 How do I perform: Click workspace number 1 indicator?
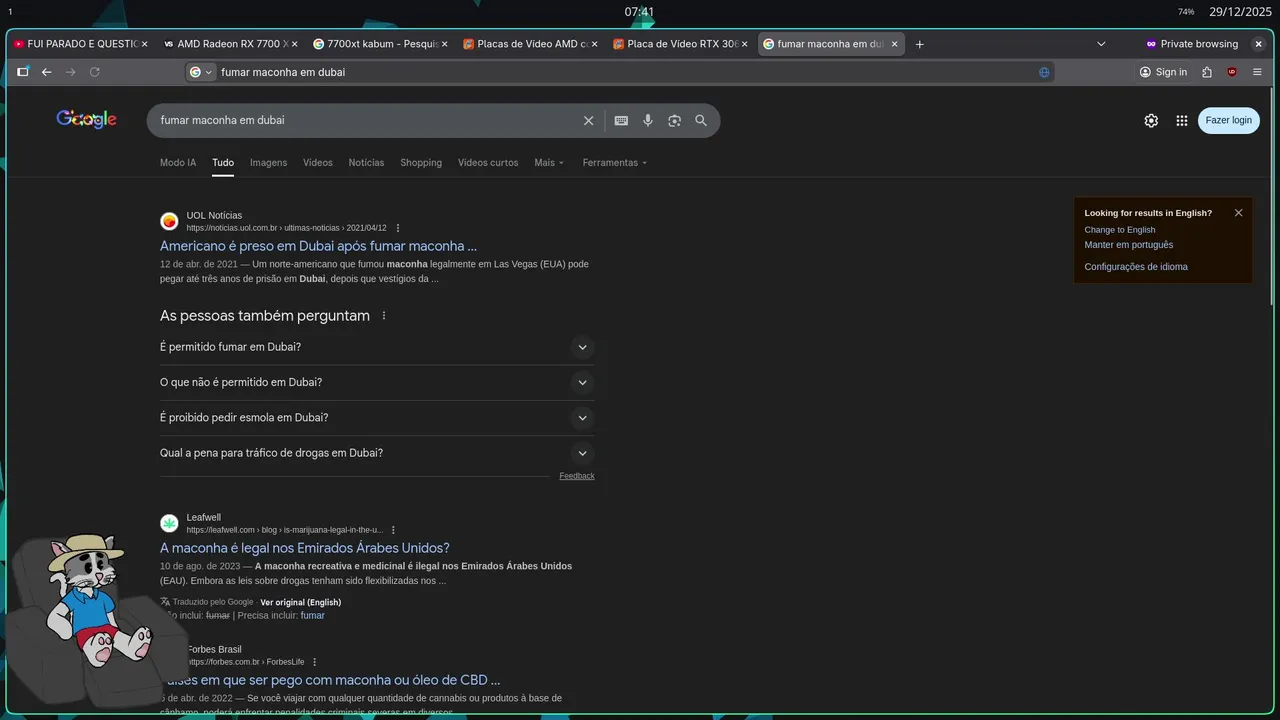[10, 12]
